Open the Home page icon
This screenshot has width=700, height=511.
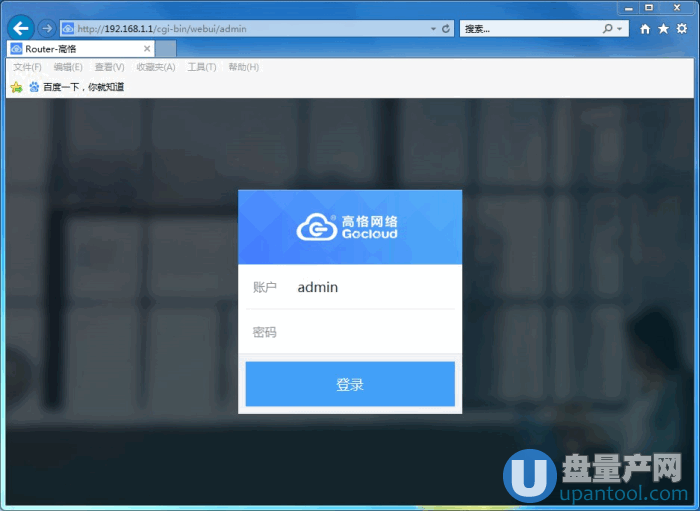(x=645, y=29)
